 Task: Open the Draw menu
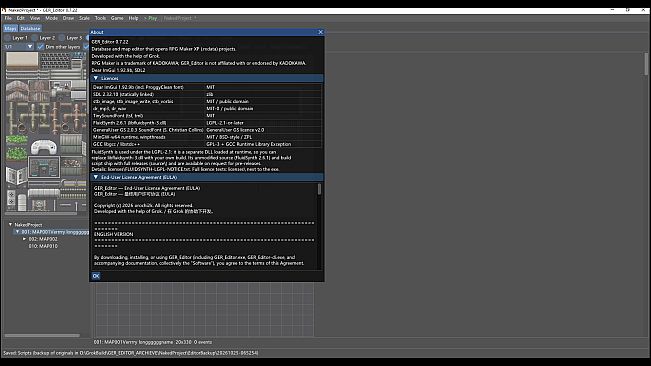pos(68,18)
